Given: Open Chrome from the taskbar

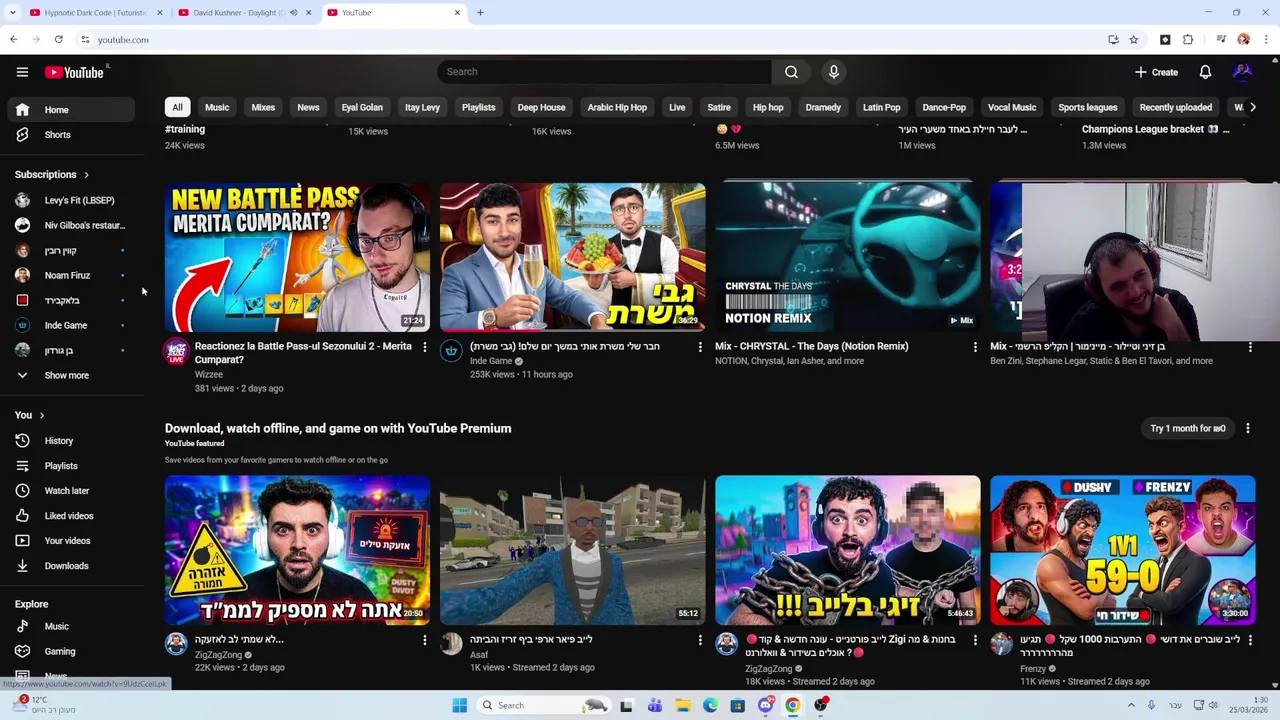Looking at the screenshot, I should (x=792, y=706).
